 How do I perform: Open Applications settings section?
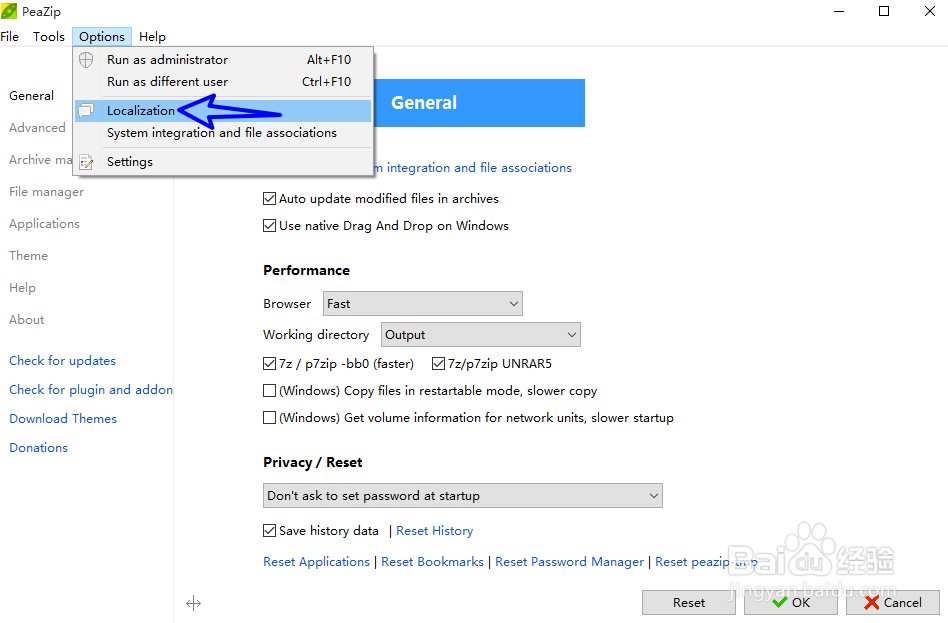pyautogui.click(x=45, y=224)
